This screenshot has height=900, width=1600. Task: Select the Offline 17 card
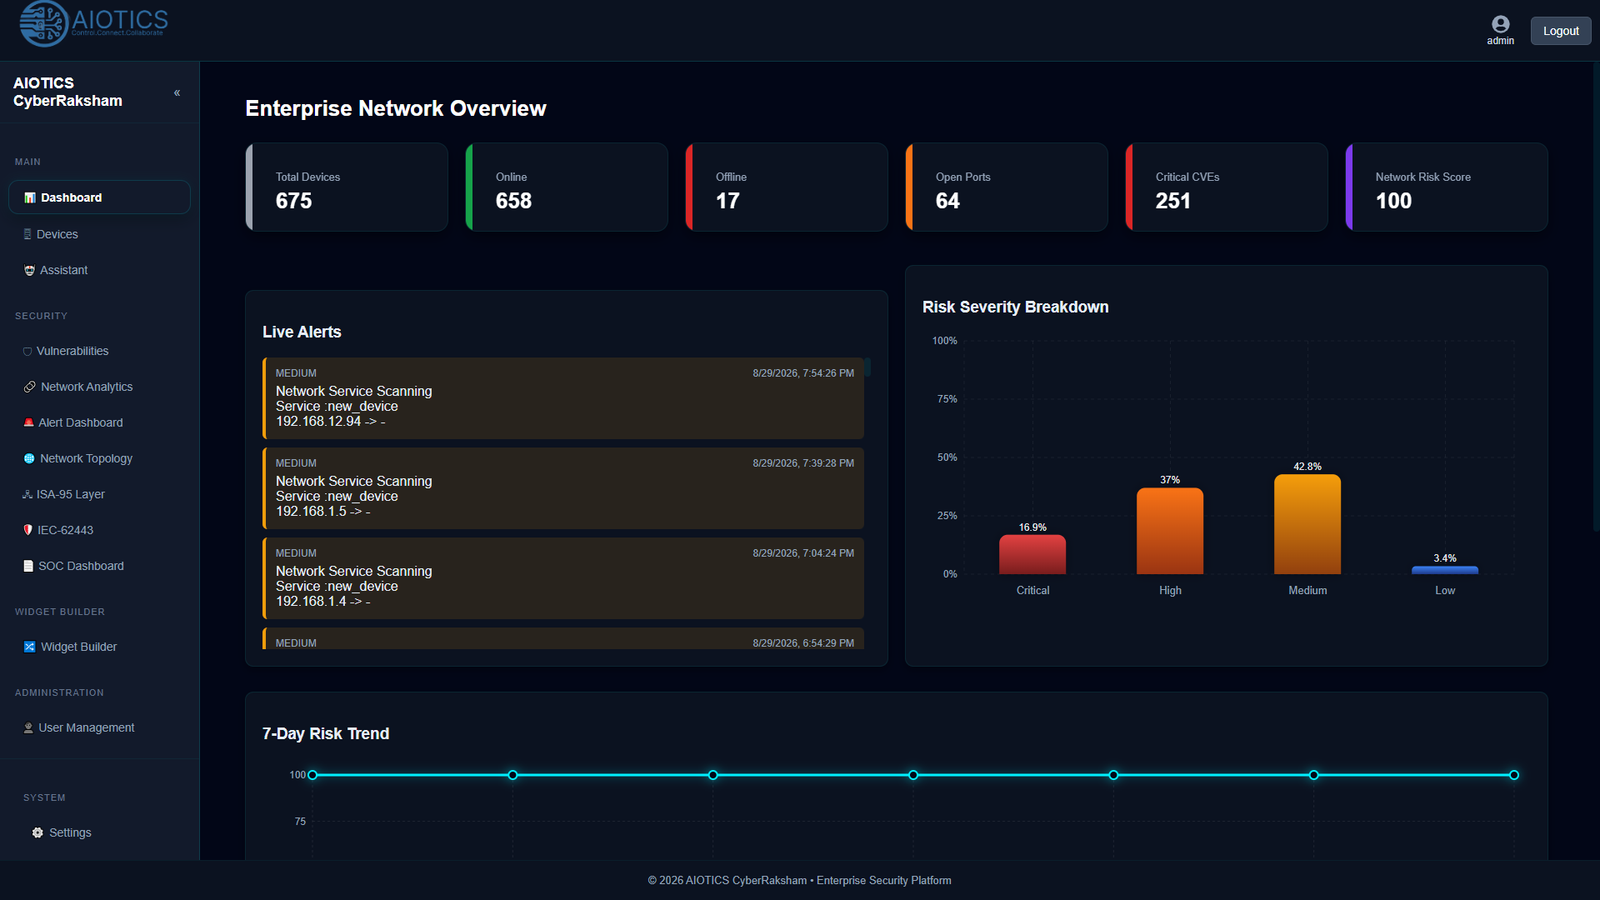787,187
